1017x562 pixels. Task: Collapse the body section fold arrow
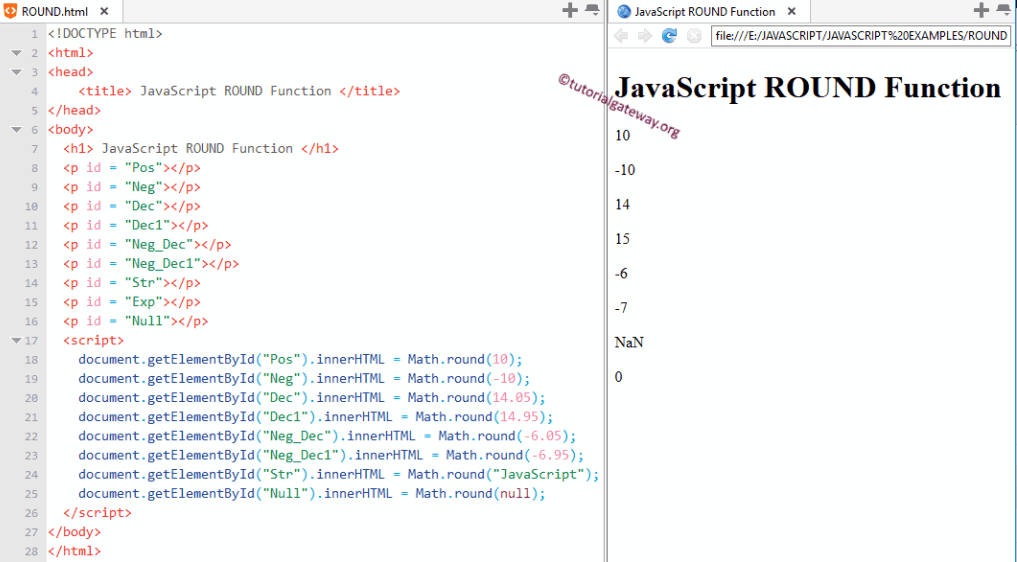click(16, 130)
